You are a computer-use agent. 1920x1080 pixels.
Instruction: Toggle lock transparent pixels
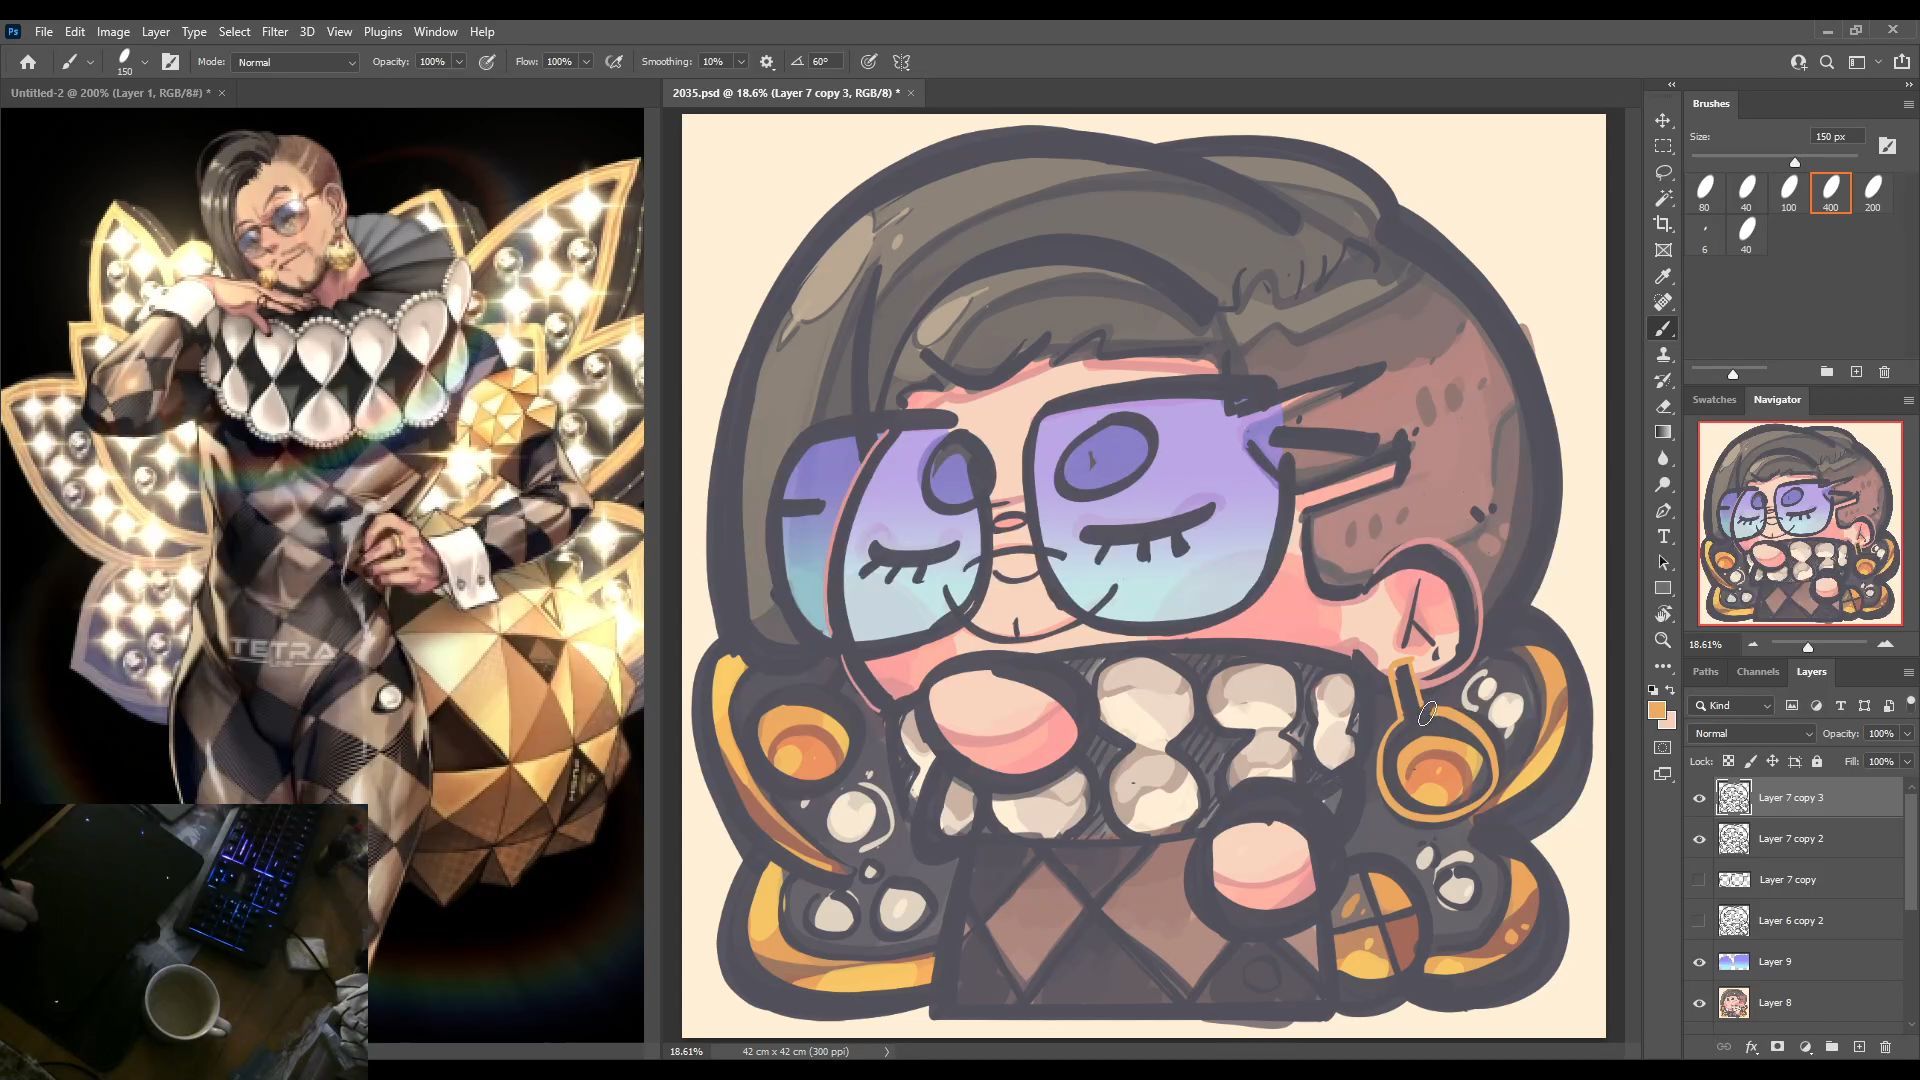1728,762
